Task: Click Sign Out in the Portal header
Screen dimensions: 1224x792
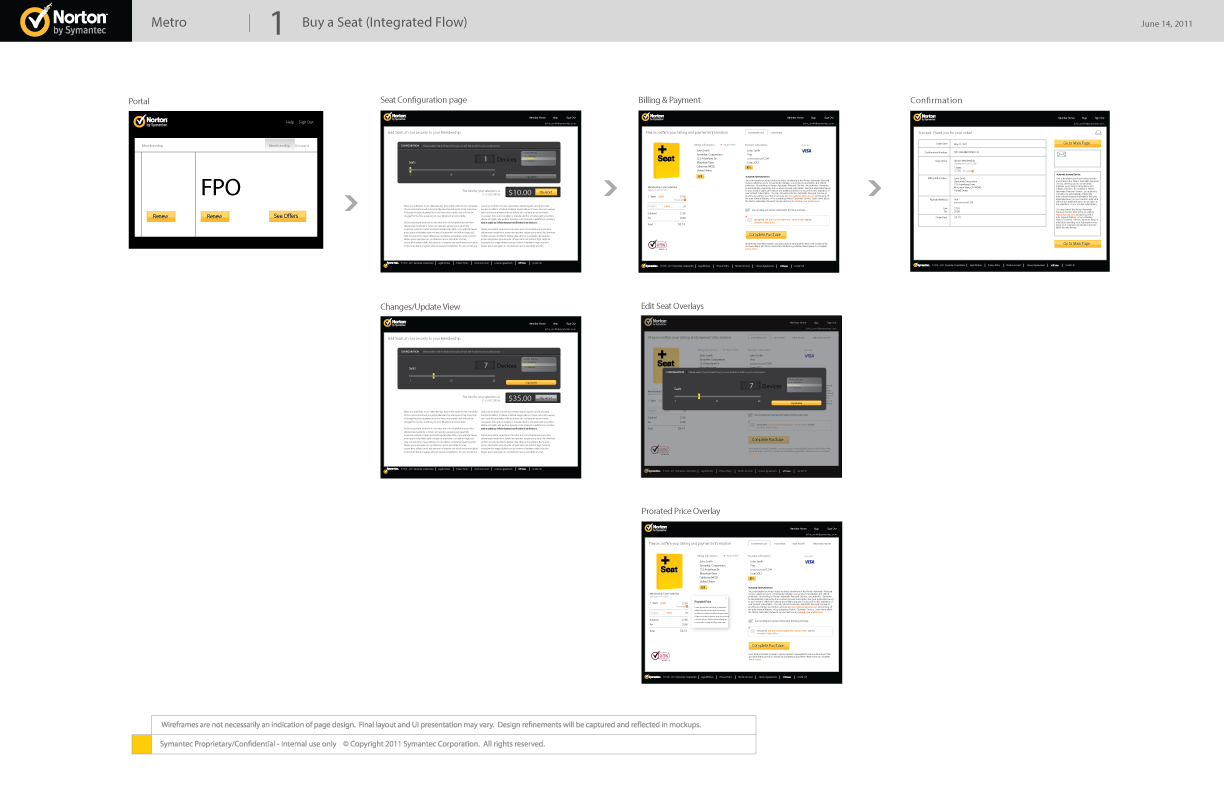Action: [x=306, y=122]
